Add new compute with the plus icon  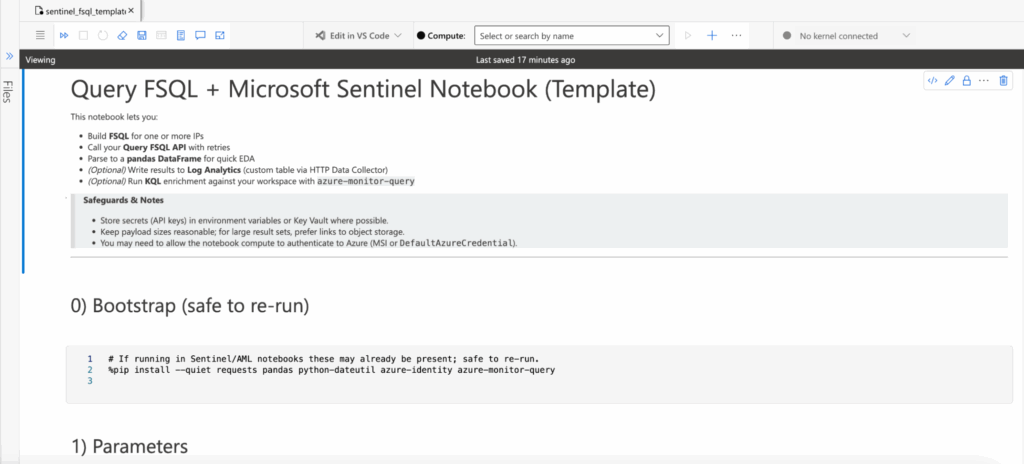[712, 36]
